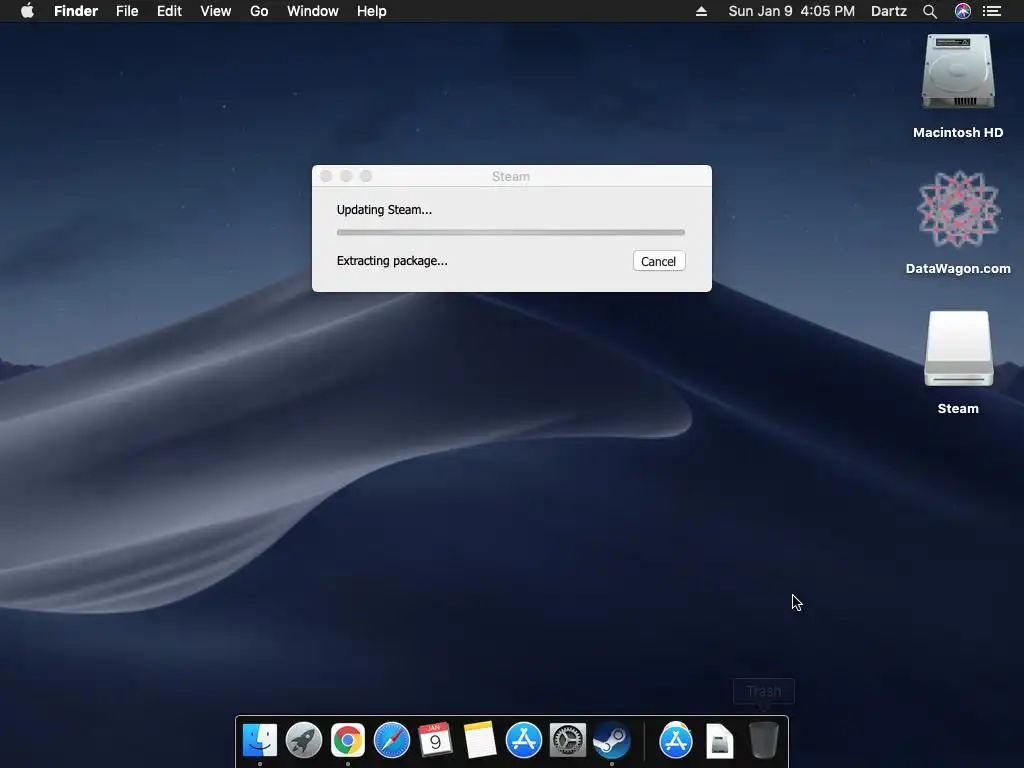Click the Steam update progress bar
Viewport: 1024px width, 768px height.
click(511, 232)
